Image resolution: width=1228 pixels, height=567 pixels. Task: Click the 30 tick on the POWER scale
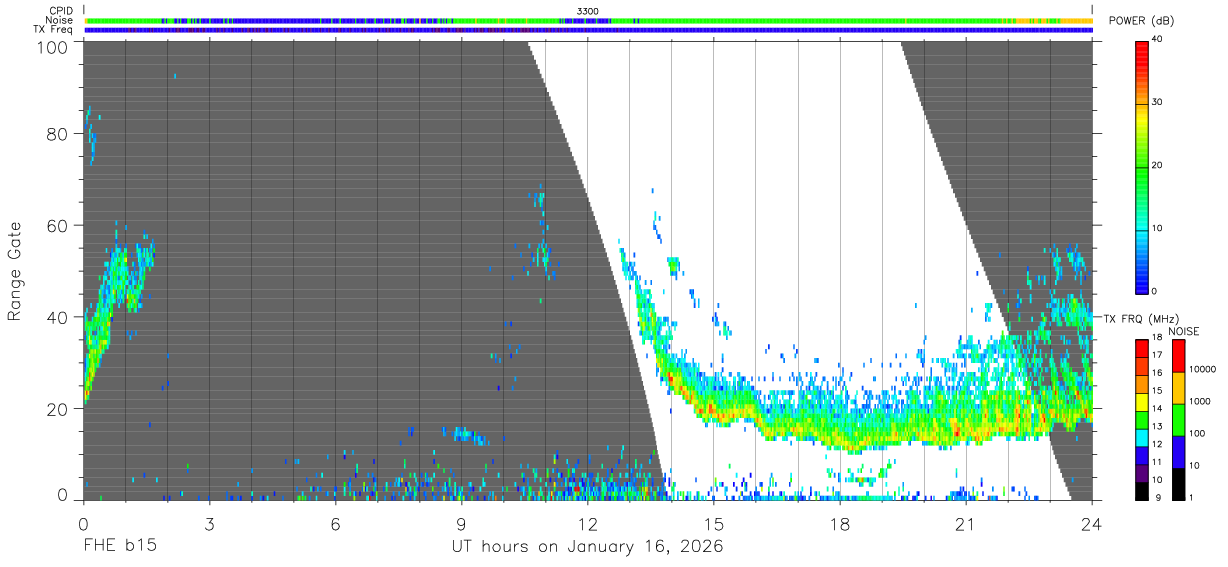pos(1158,103)
